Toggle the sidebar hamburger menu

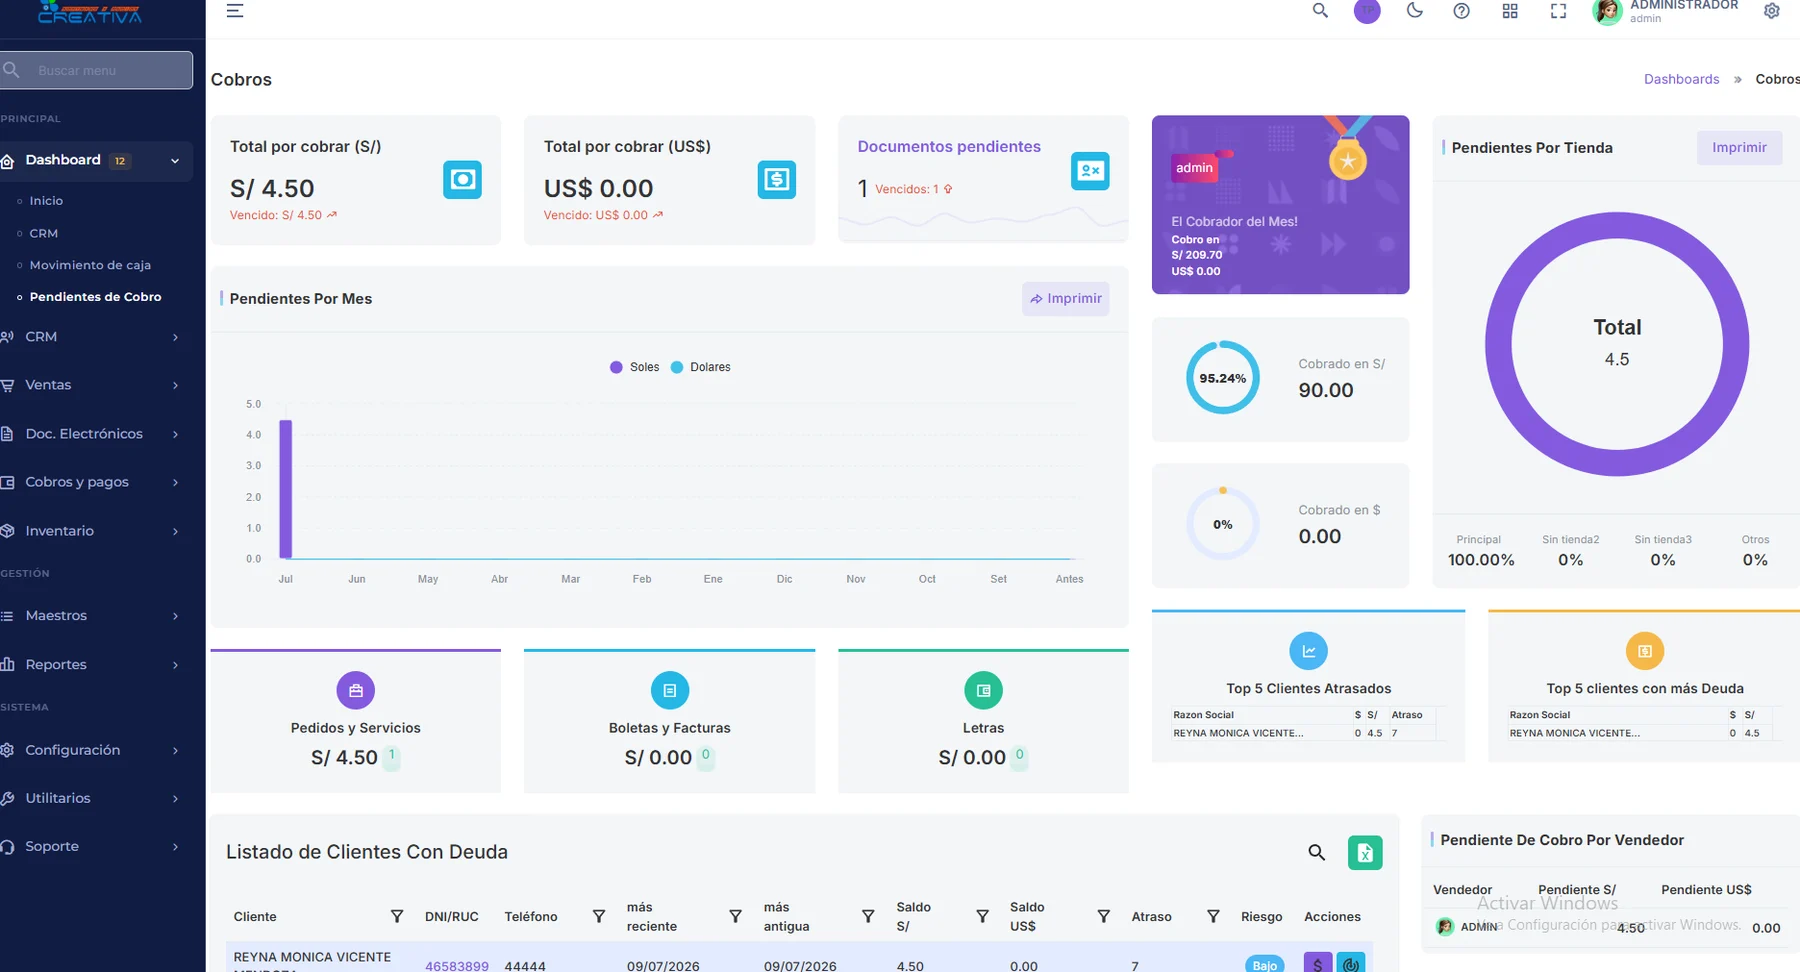pyautogui.click(x=235, y=11)
